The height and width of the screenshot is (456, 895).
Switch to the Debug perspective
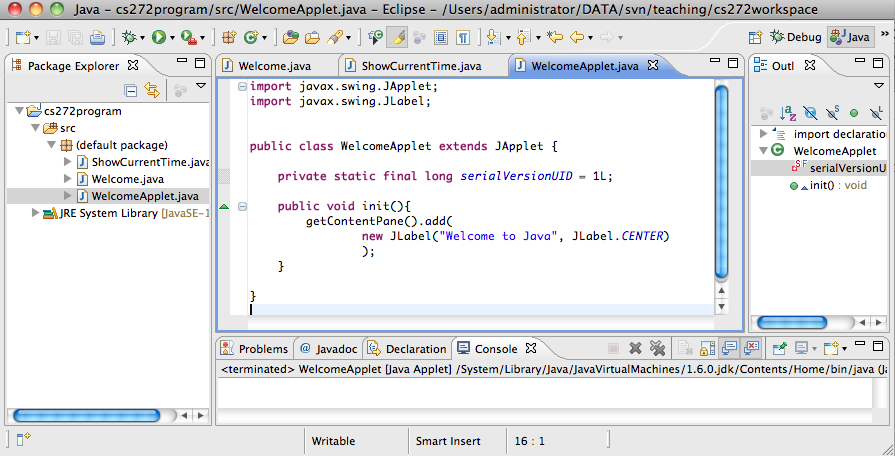[795, 37]
